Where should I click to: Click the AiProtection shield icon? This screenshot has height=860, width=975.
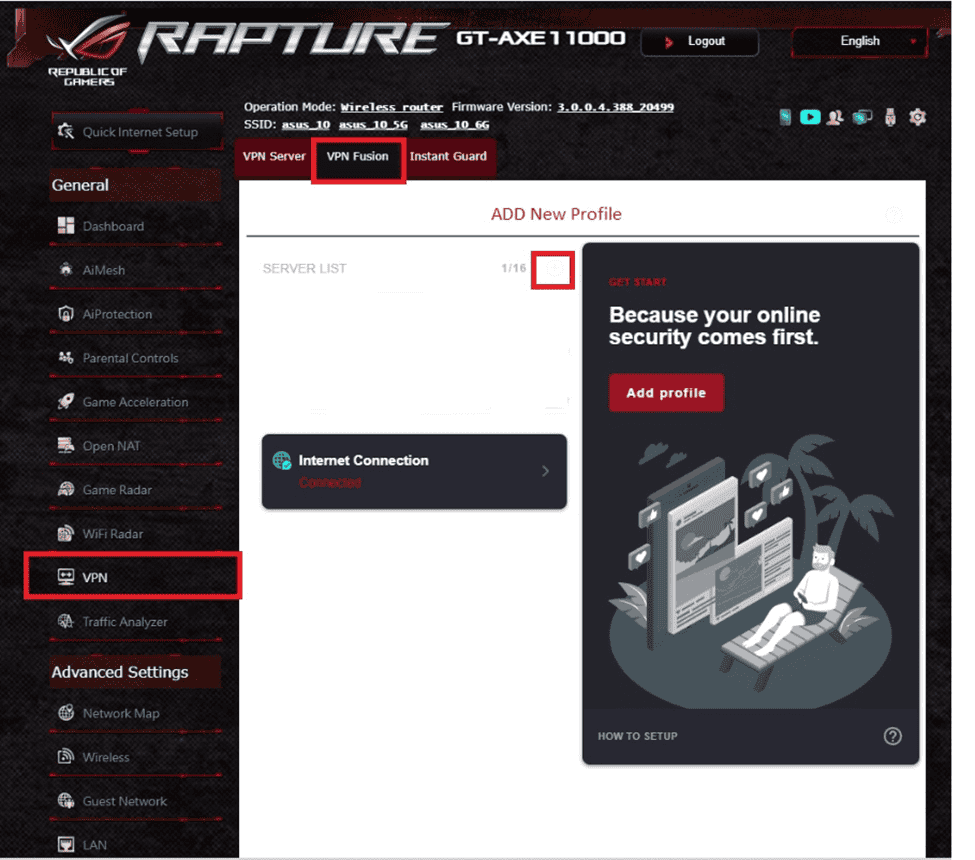click(x=65, y=313)
